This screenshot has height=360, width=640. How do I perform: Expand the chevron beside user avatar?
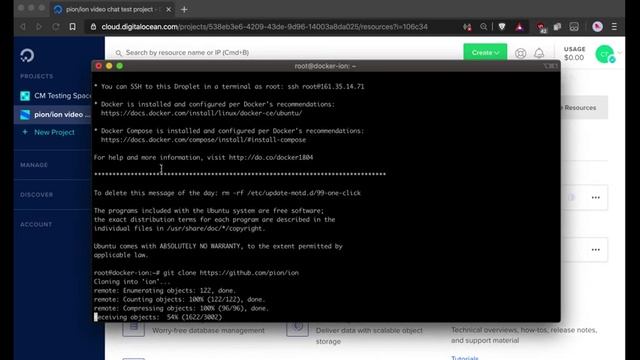point(620,53)
